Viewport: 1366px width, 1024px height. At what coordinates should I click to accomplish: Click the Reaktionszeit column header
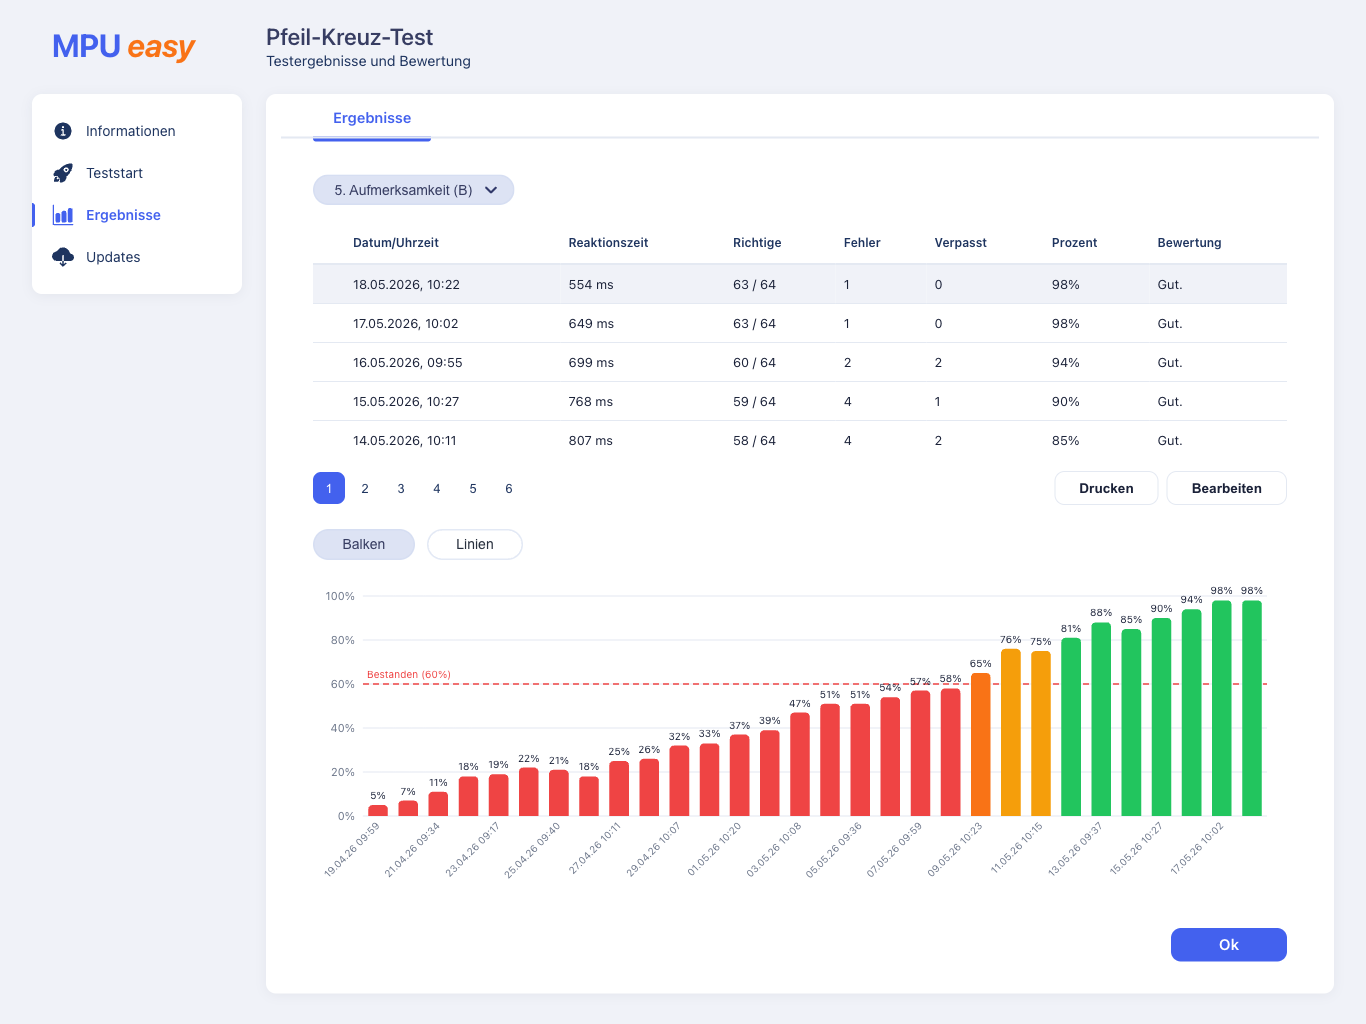click(x=608, y=243)
